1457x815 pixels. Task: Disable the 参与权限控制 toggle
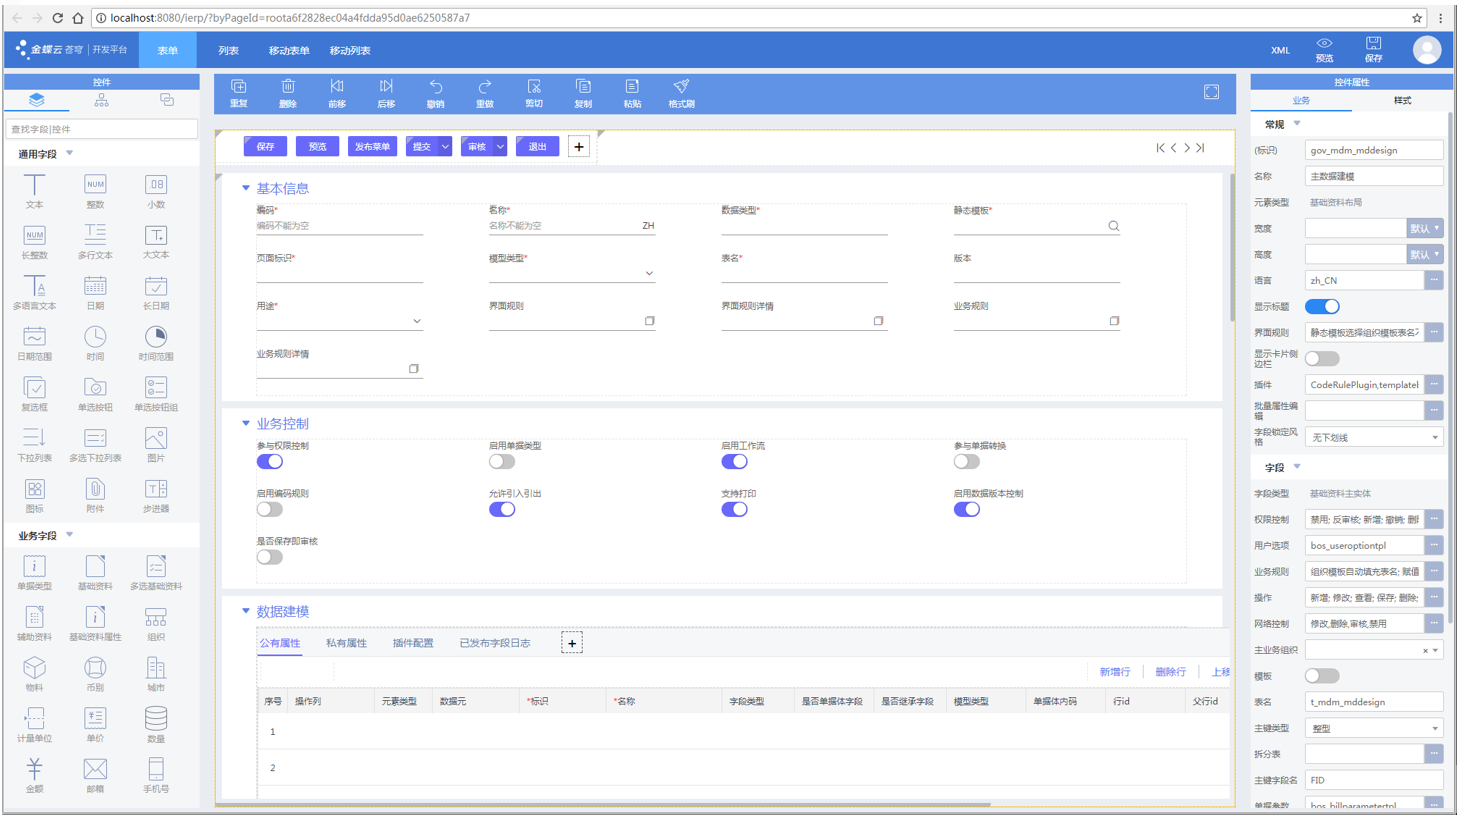[x=270, y=462]
